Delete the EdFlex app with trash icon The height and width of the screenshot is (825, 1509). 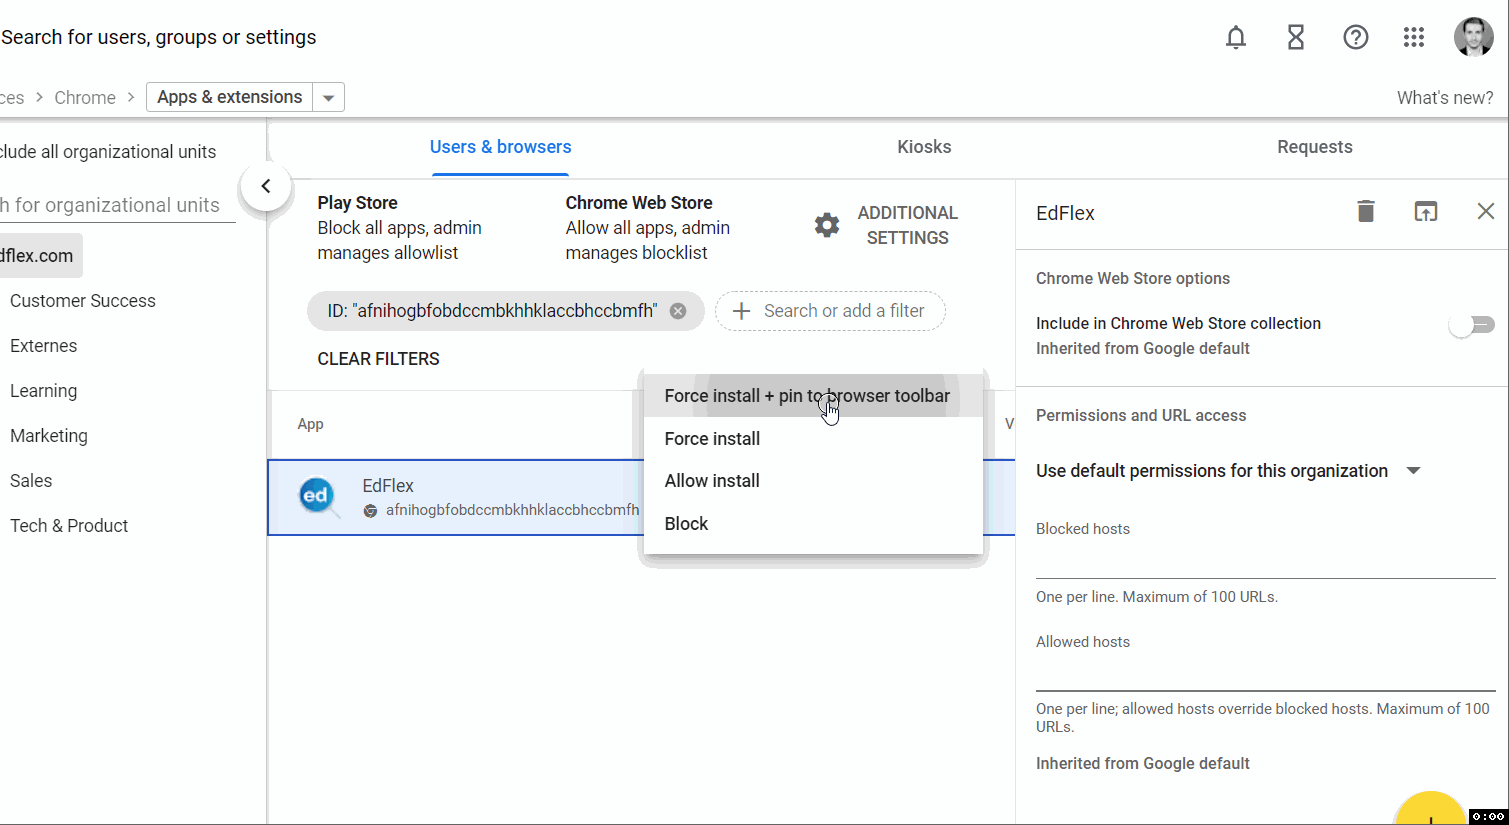pos(1366,211)
